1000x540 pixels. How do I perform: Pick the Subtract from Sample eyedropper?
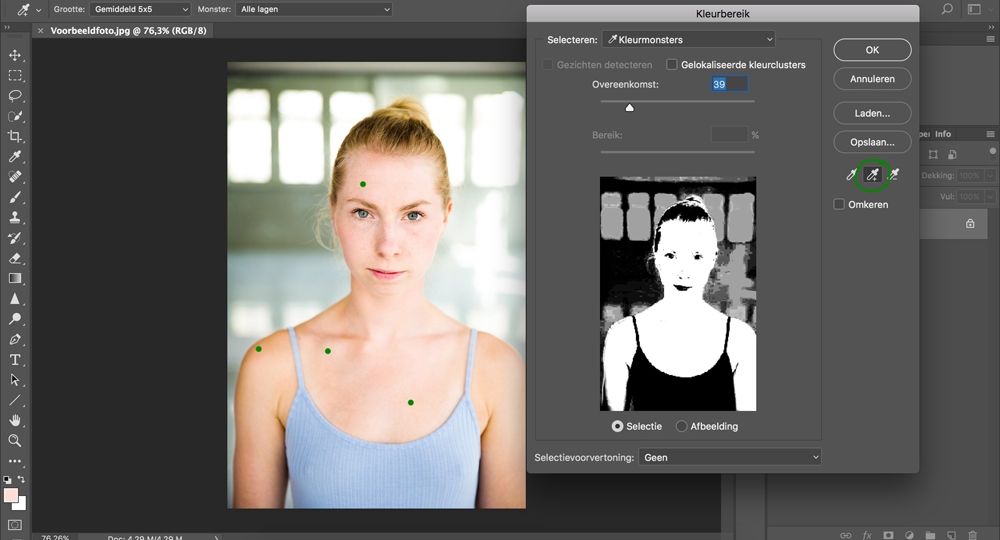click(893, 175)
